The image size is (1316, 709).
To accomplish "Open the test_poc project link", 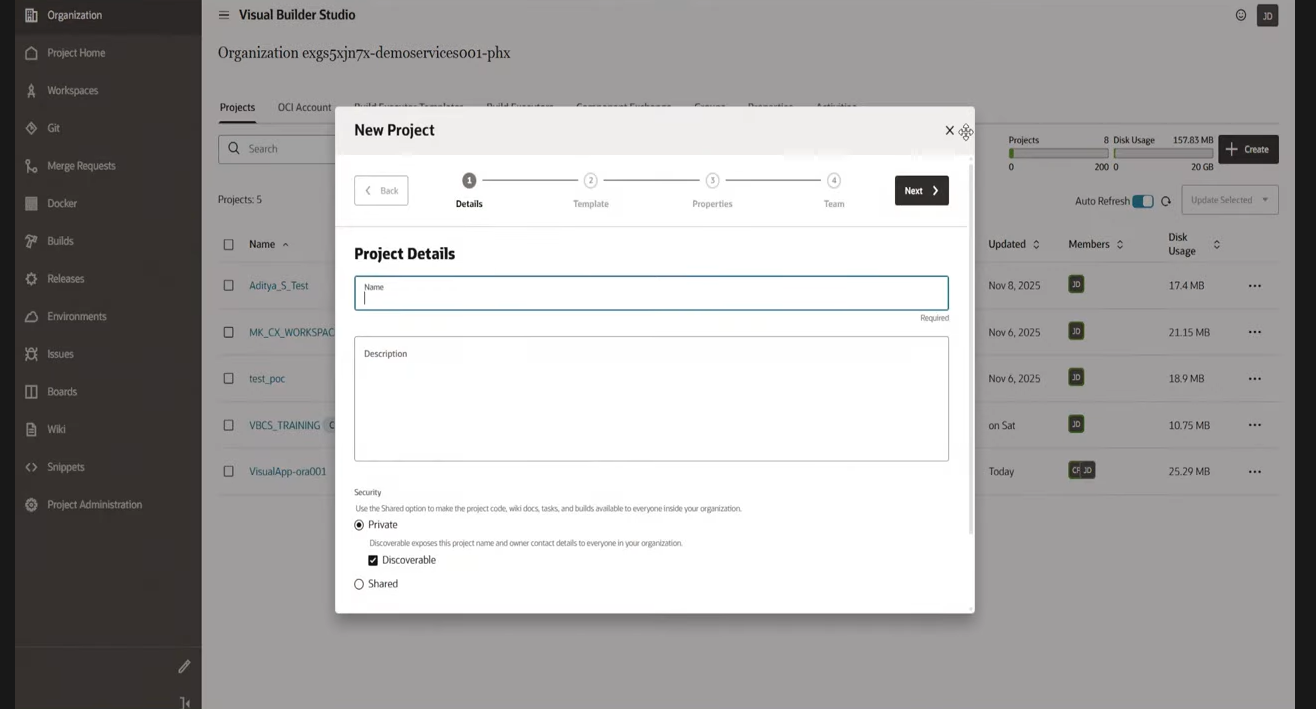I will (267, 379).
